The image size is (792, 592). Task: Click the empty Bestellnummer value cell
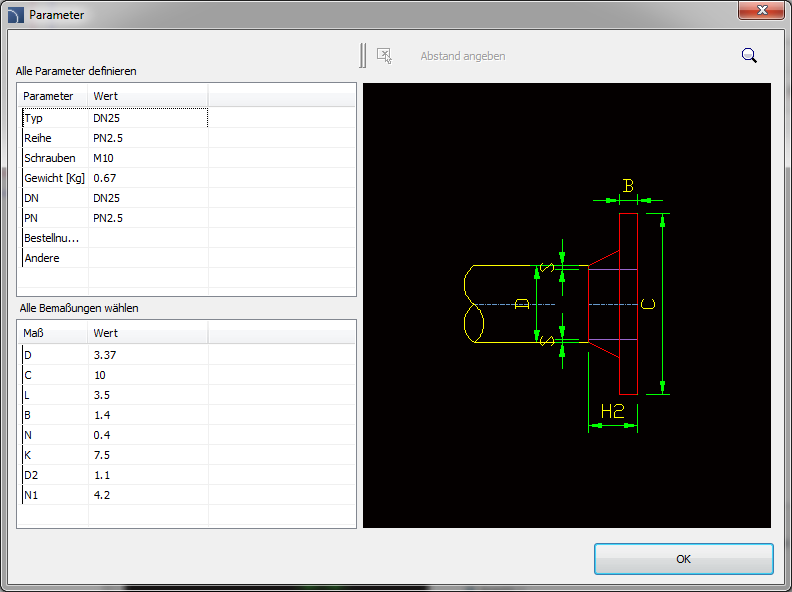tap(147, 238)
